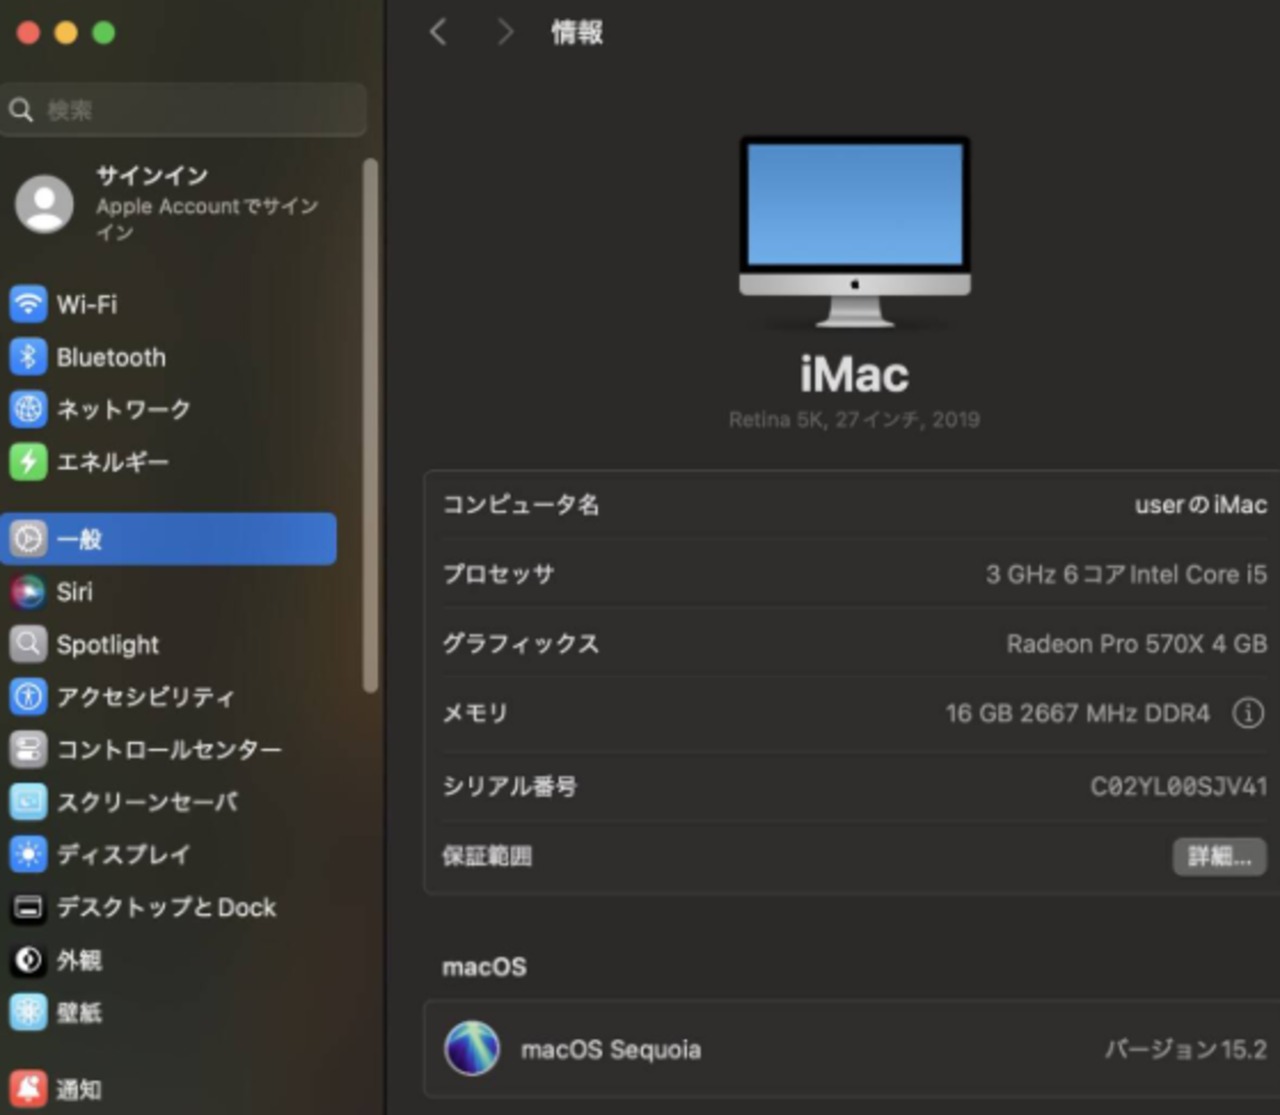This screenshot has height=1115, width=1280.
Task: Open the Siri settings pane
Action: tap(168, 592)
